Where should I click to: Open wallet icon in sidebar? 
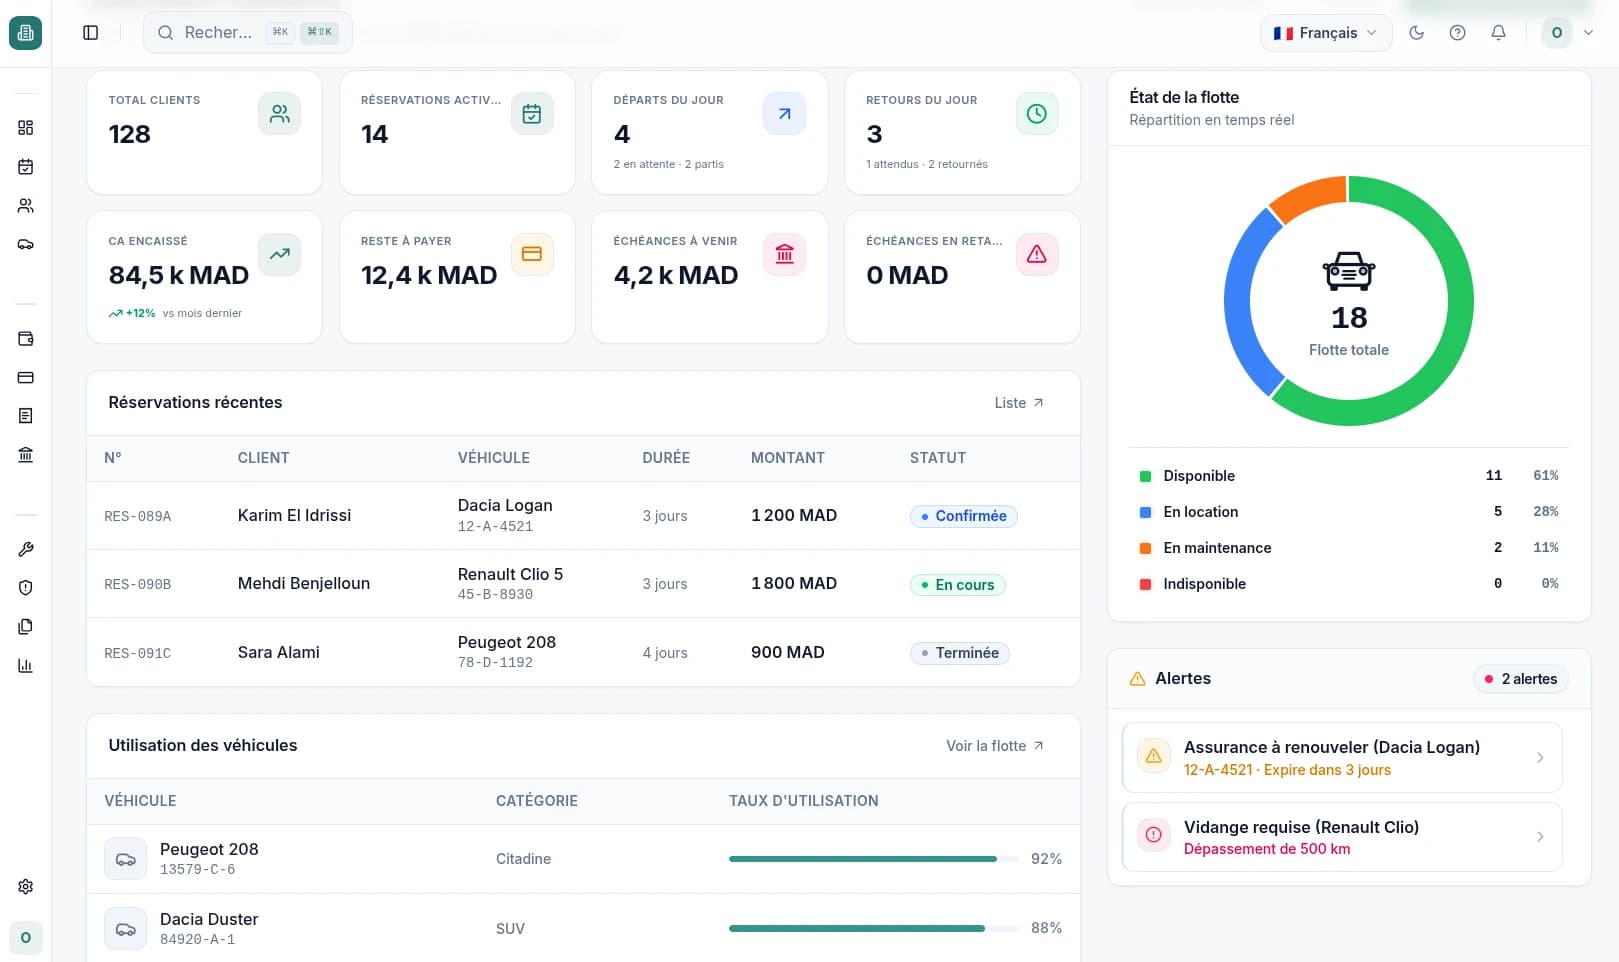(26, 339)
